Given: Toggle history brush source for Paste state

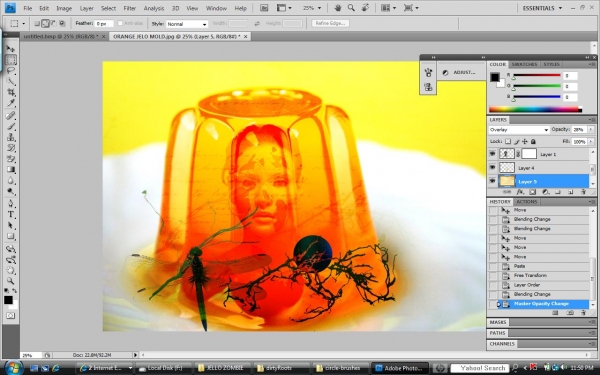Looking at the screenshot, I should coord(493,266).
